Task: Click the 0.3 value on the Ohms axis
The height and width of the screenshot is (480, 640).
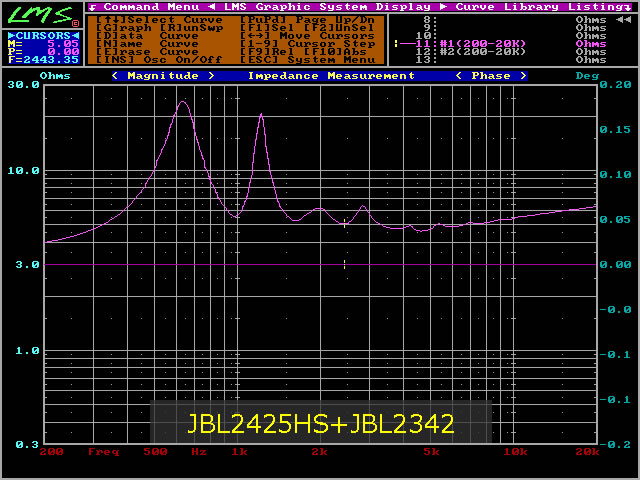Action: pos(28,444)
